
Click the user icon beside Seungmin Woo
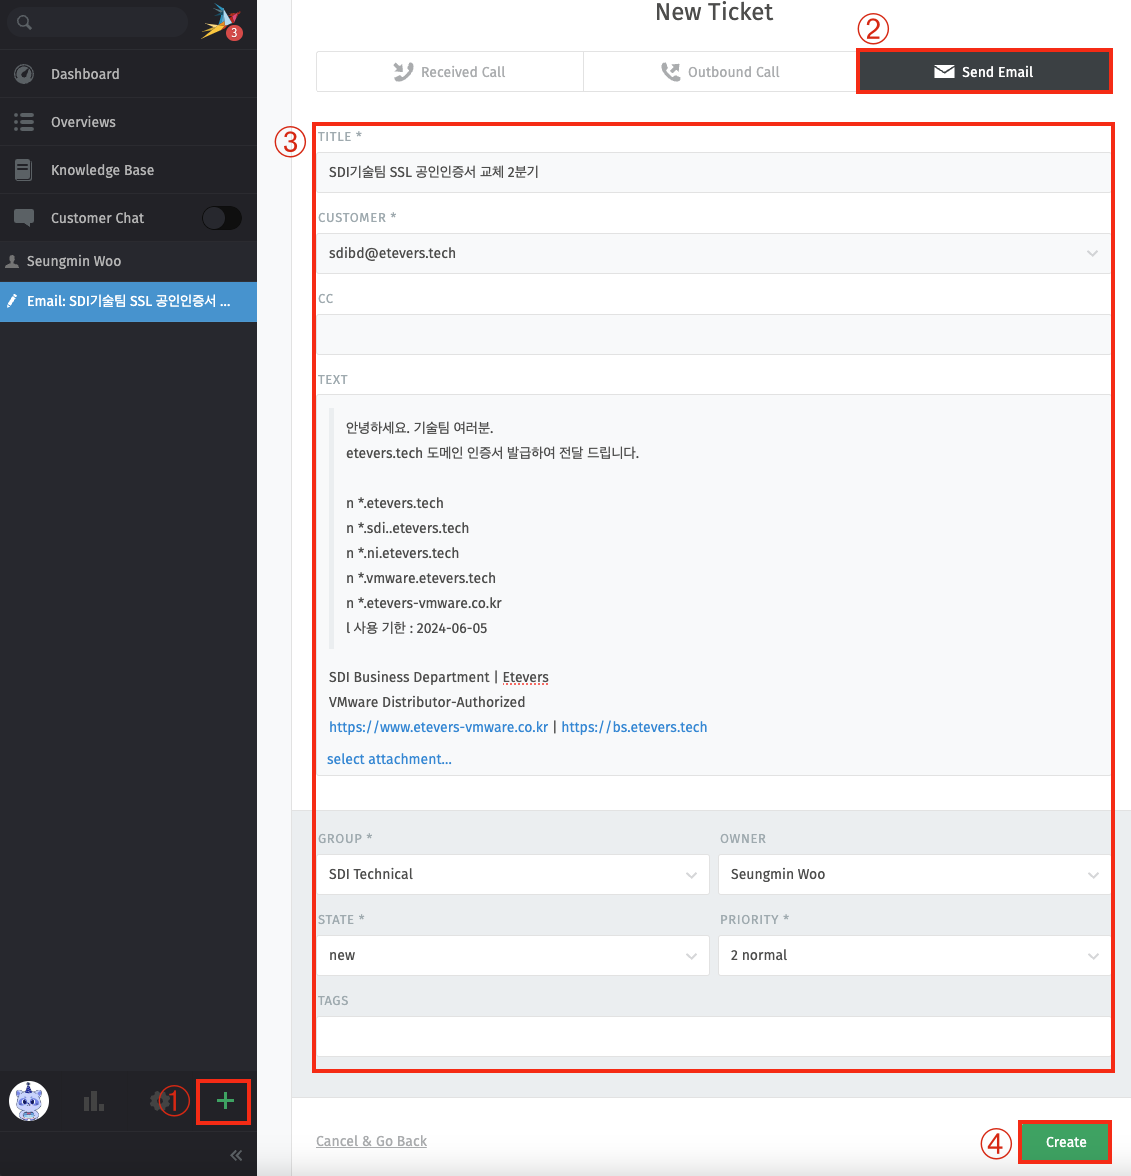point(12,261)
